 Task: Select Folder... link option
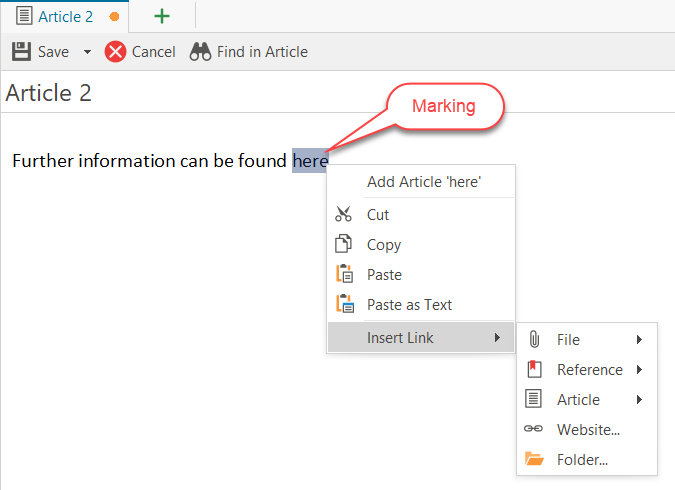pos(582,460)
